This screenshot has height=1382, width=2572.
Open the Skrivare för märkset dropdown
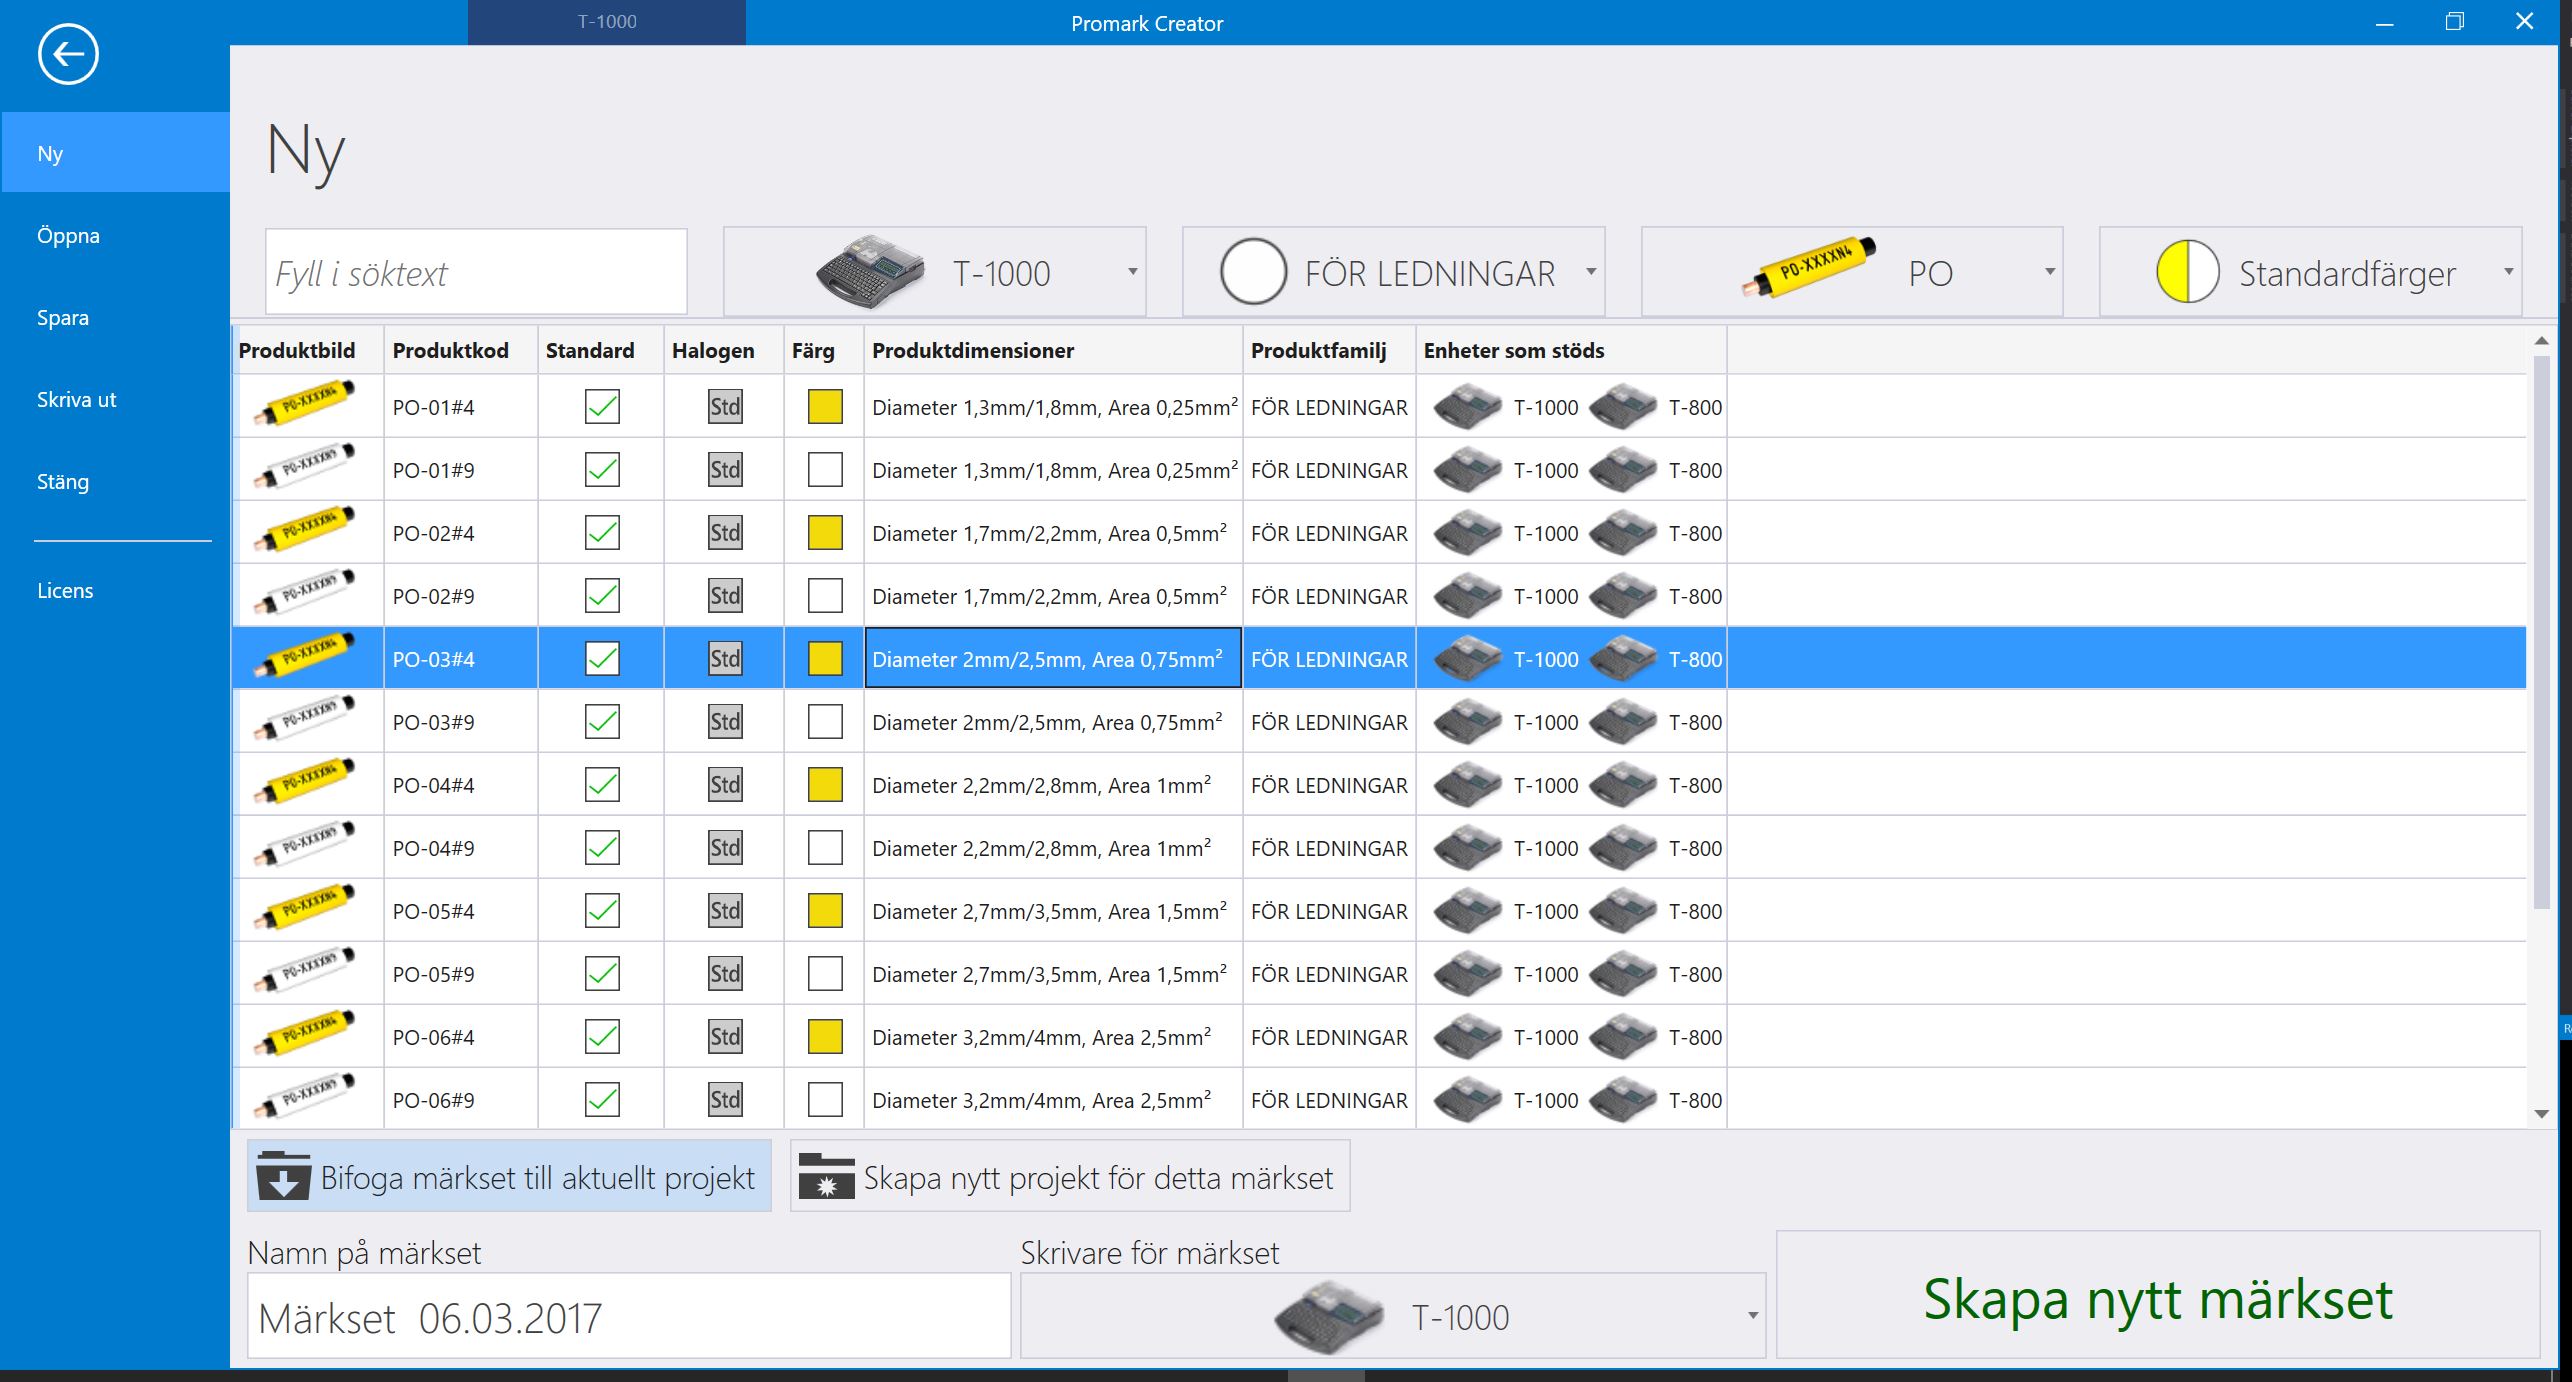pyautogui.click(x=1393, y=1316)
